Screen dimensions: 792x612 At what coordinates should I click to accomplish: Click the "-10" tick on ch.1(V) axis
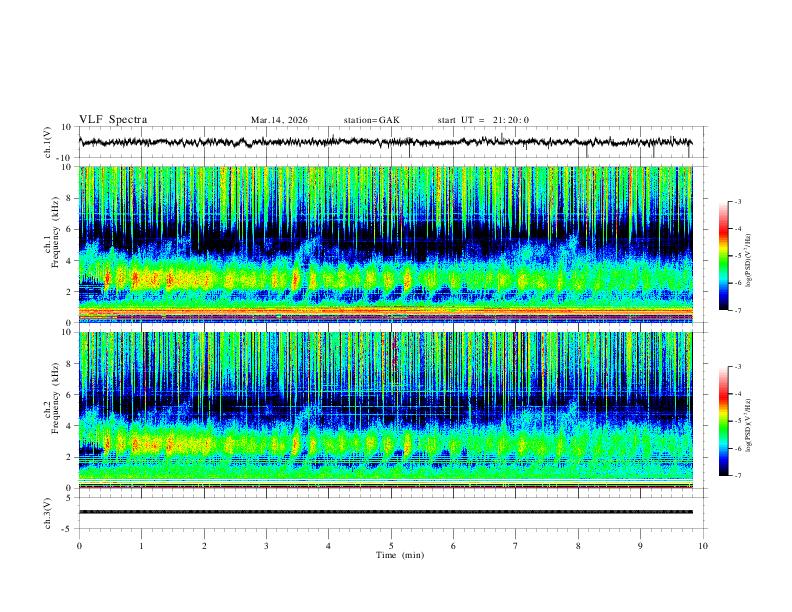coord(65,158)
